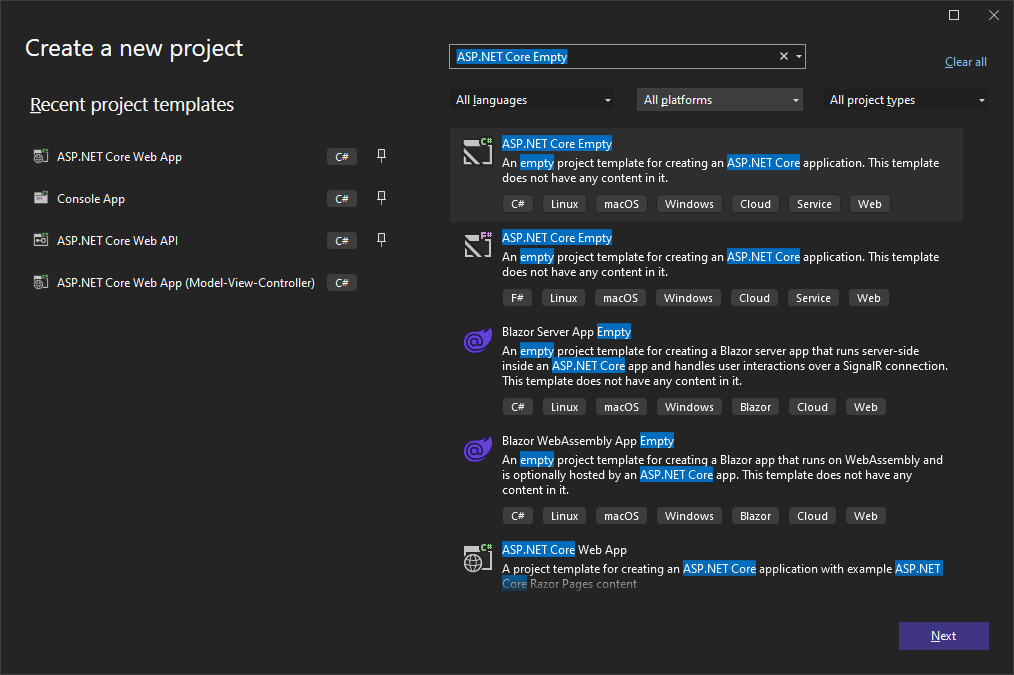
Task: Select the Blazor Server App Empty title
Action: [566, 332]
